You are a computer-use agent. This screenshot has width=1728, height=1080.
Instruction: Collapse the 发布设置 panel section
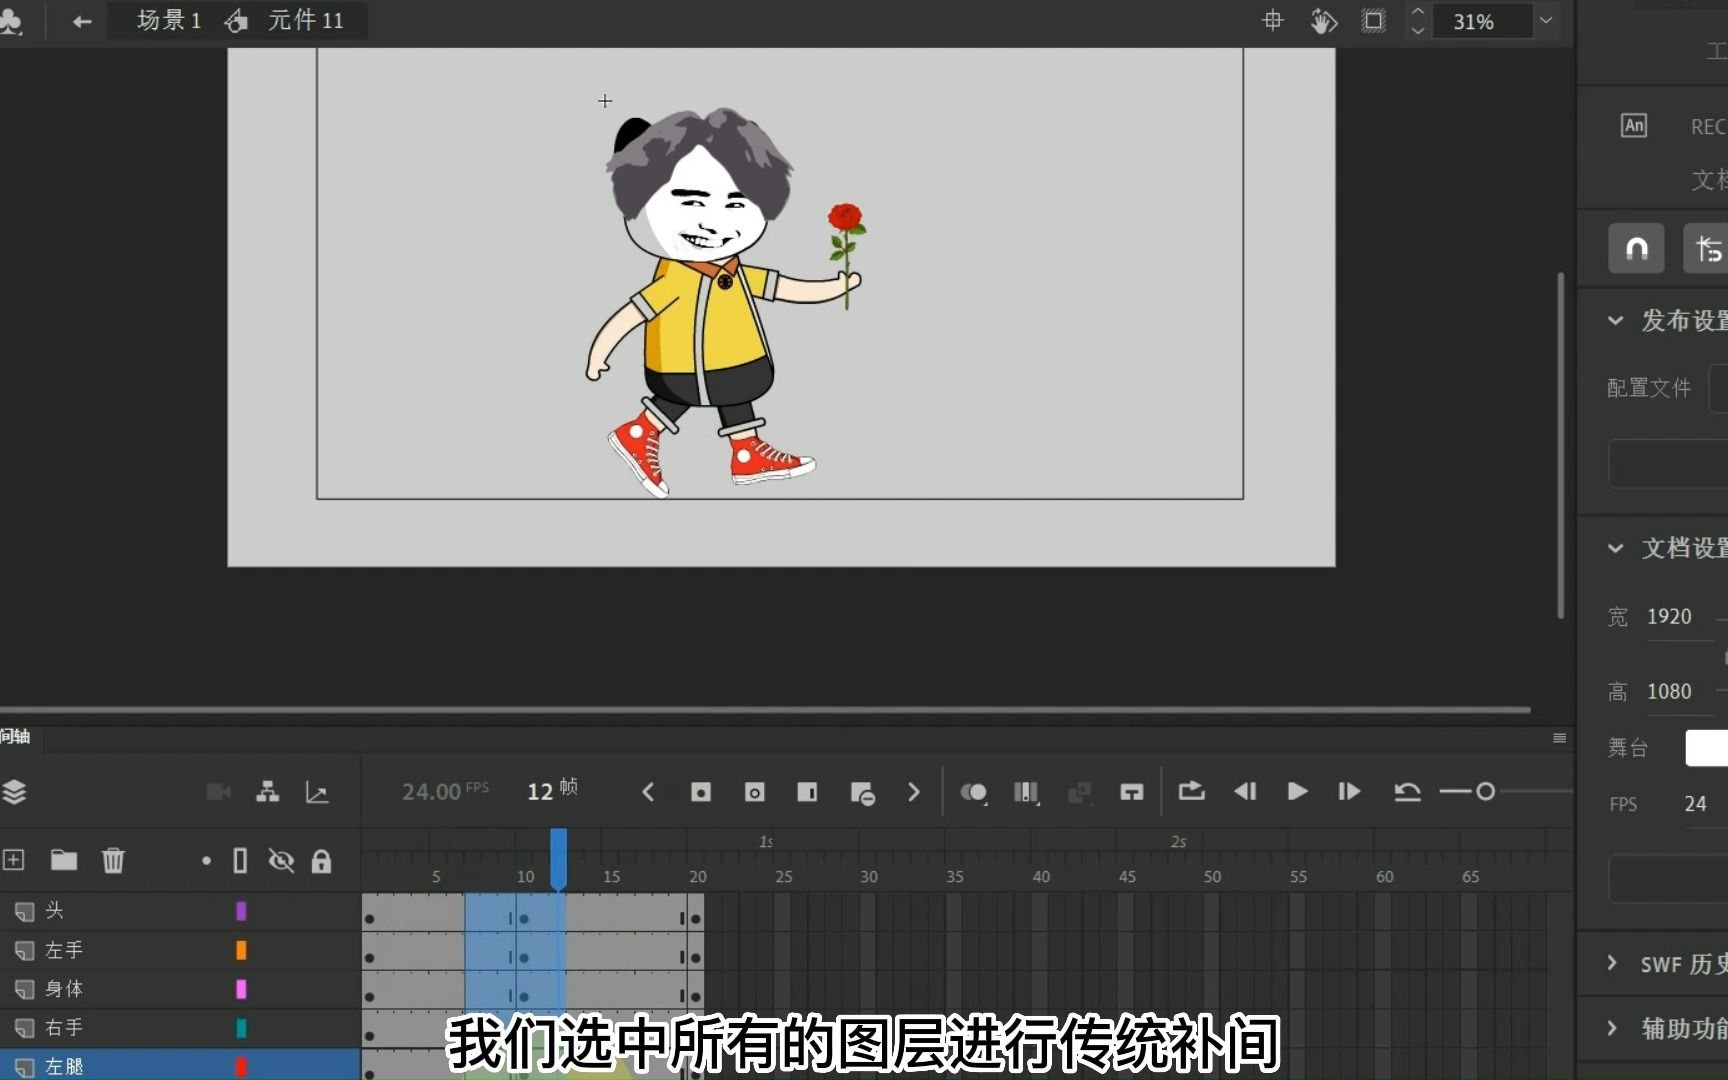point(1615,320)
